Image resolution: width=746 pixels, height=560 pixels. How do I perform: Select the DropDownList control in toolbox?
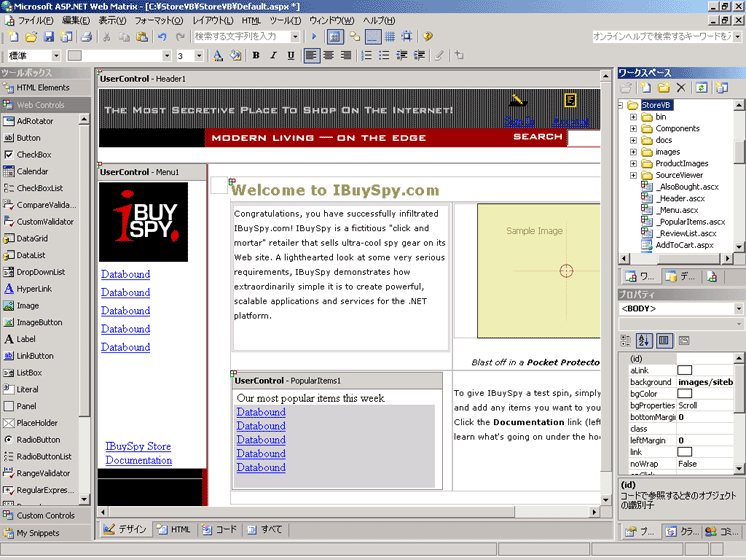(x=41, y=272)
